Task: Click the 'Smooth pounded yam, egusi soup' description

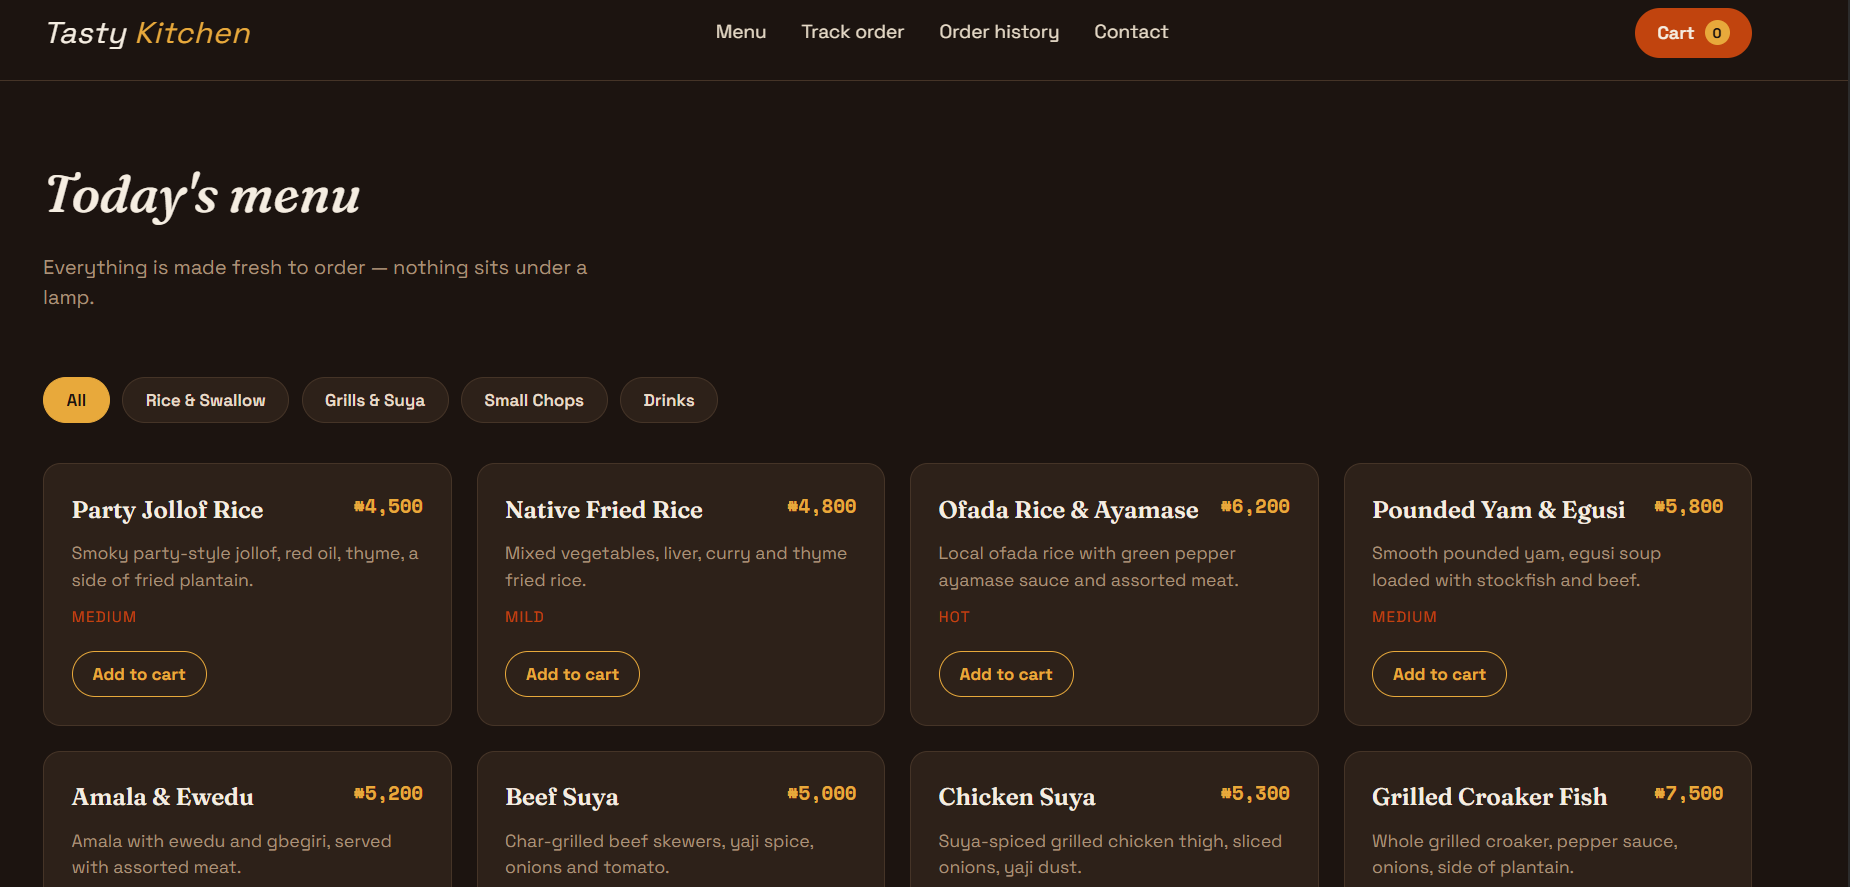Action: pyautogui.click(x=1516, y=567)
